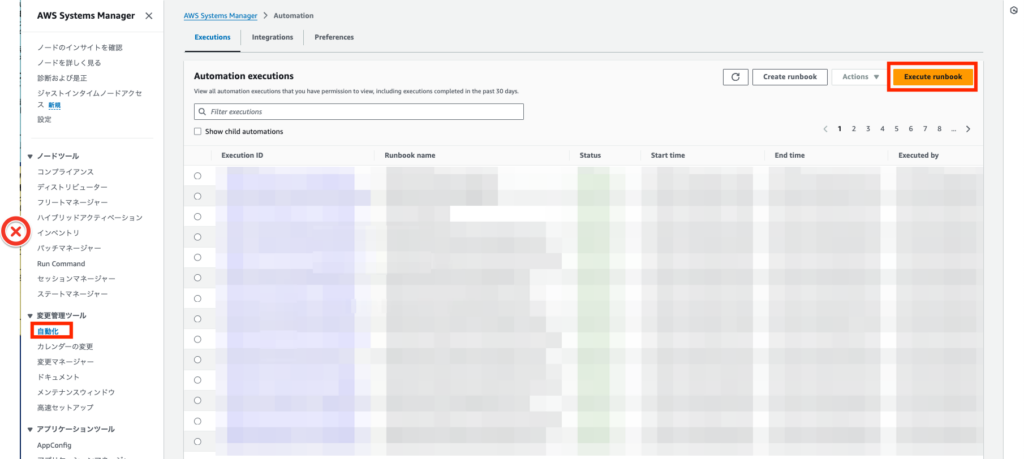The image size is (1024, 459).
Task: Enable Show child automations checkbox
Action: [x=197, y=131]
